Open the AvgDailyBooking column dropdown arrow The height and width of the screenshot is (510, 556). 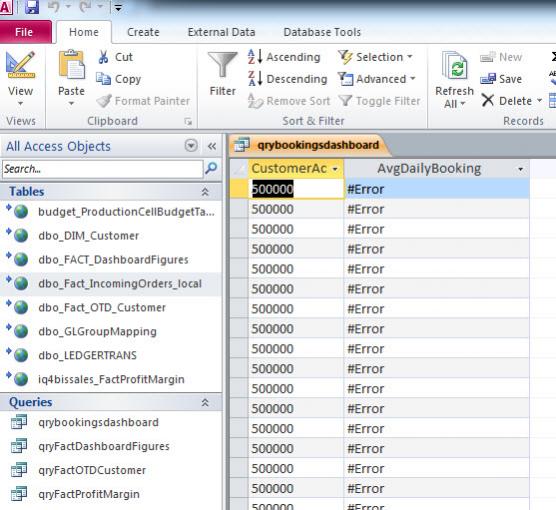520,169
